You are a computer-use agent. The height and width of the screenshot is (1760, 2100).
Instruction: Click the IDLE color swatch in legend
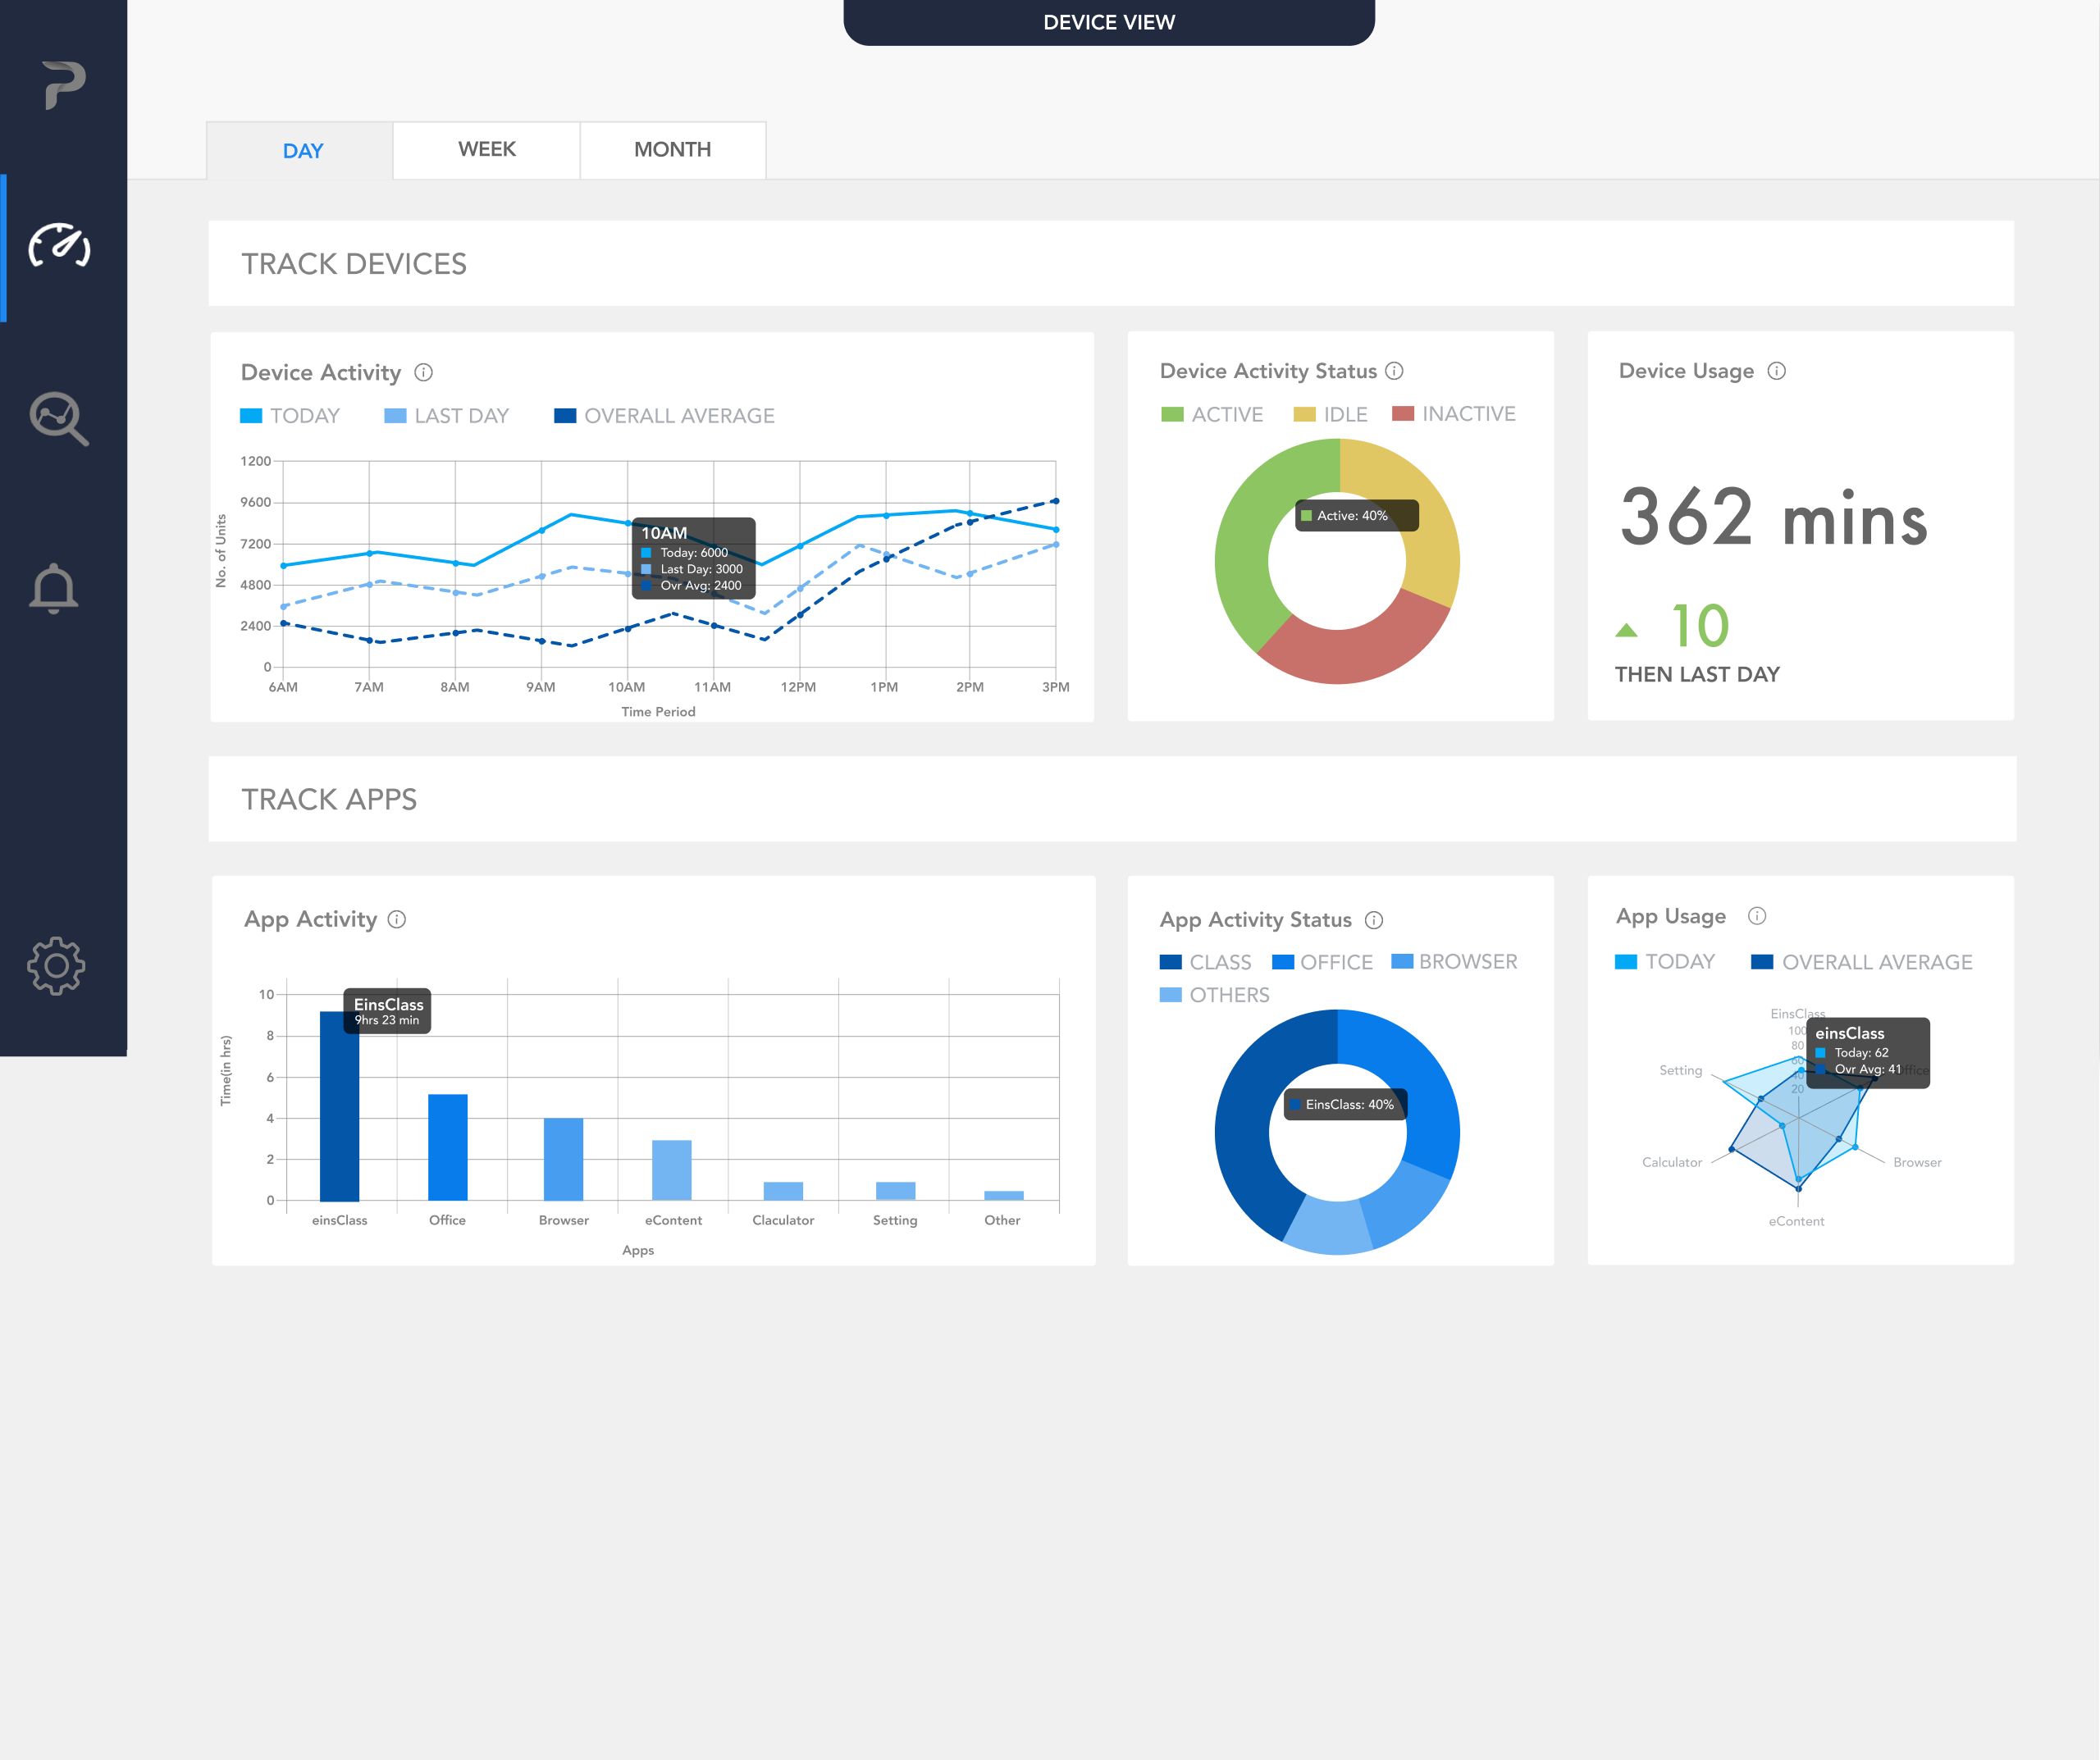[1304, 414]
